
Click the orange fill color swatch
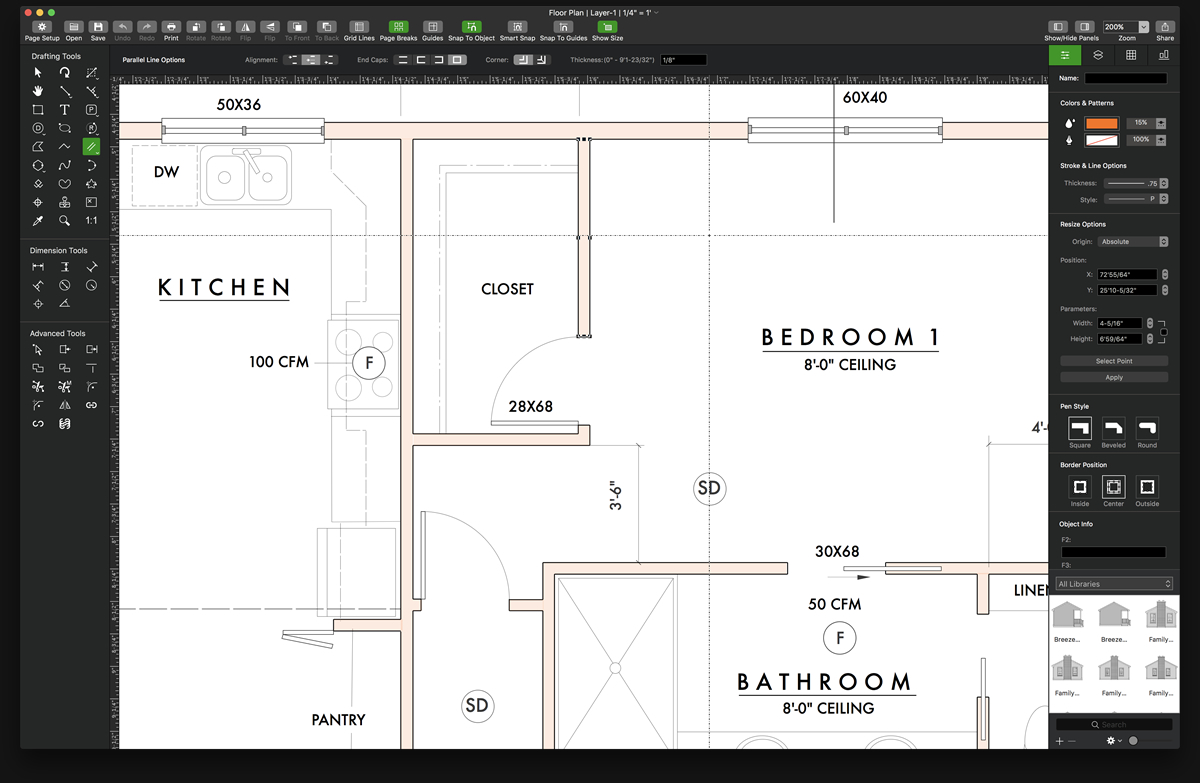tap(1101, 123)
